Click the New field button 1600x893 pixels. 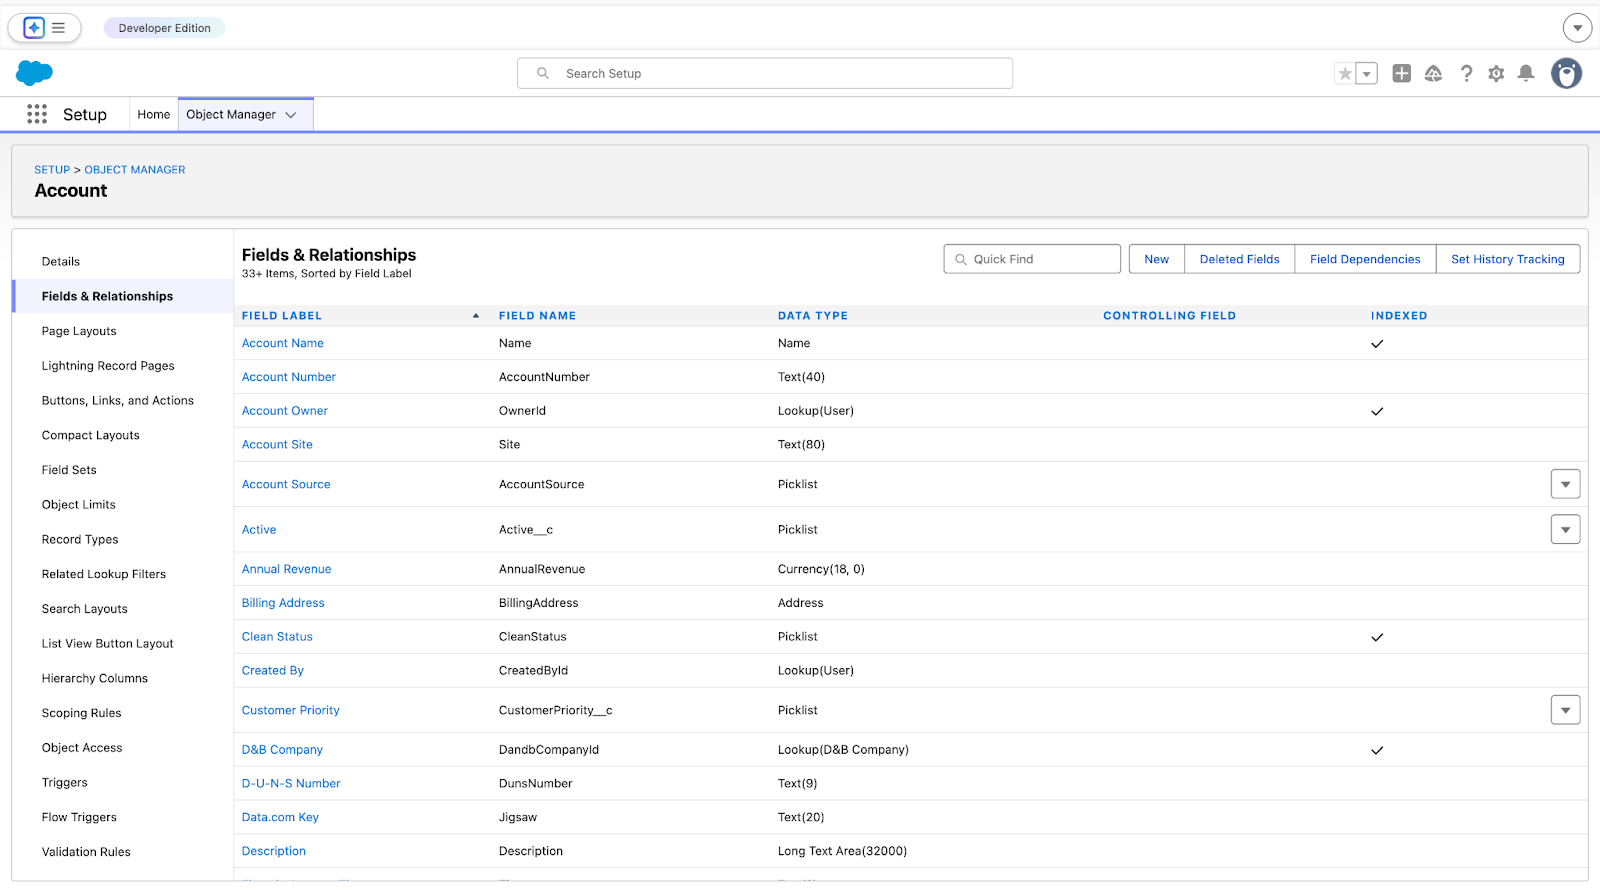1157,259
